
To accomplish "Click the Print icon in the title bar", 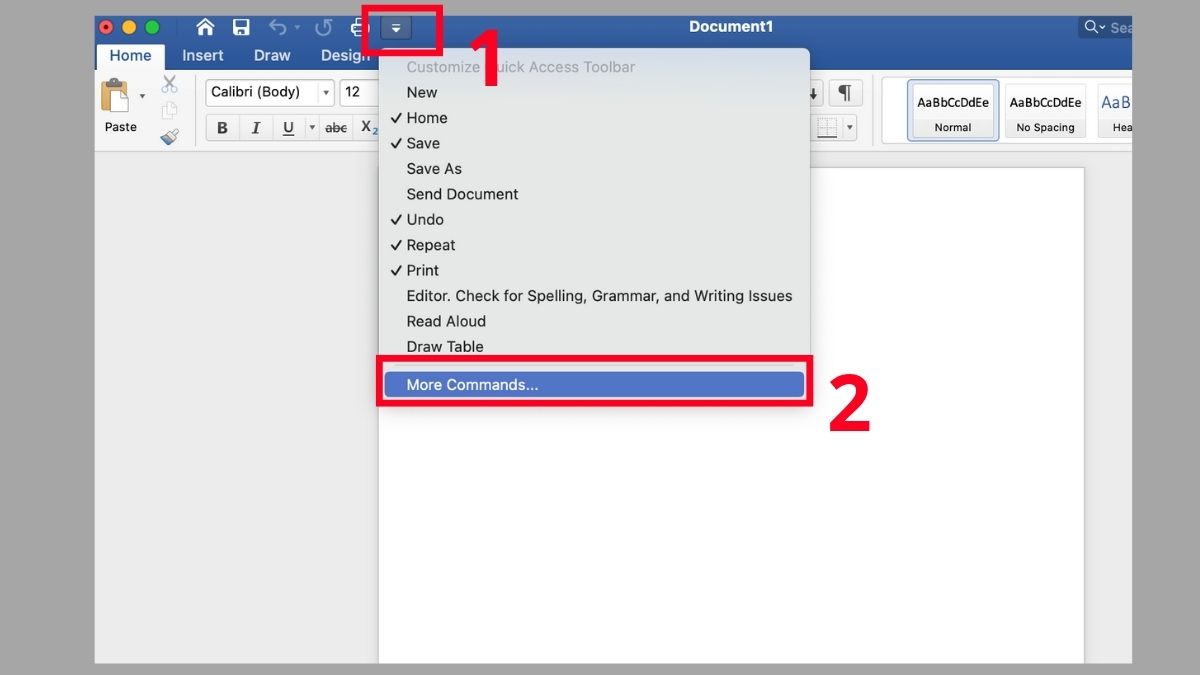I will point(358,27).
